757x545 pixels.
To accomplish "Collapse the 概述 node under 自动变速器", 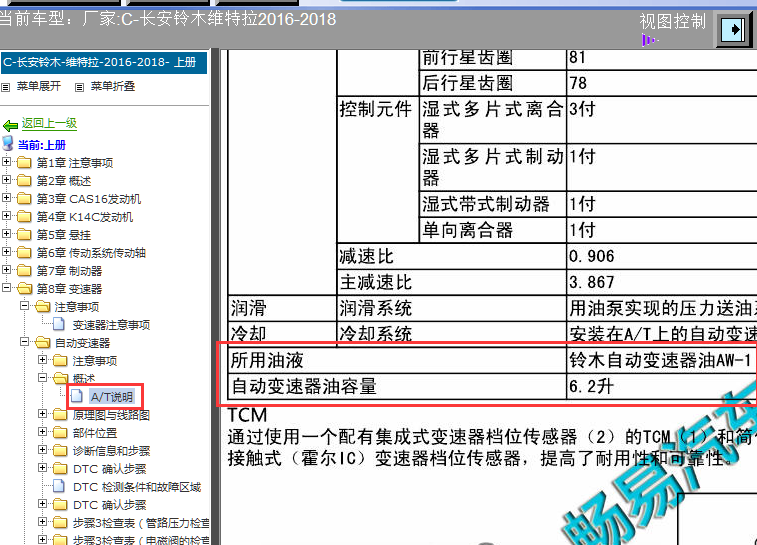I will 42,377.
